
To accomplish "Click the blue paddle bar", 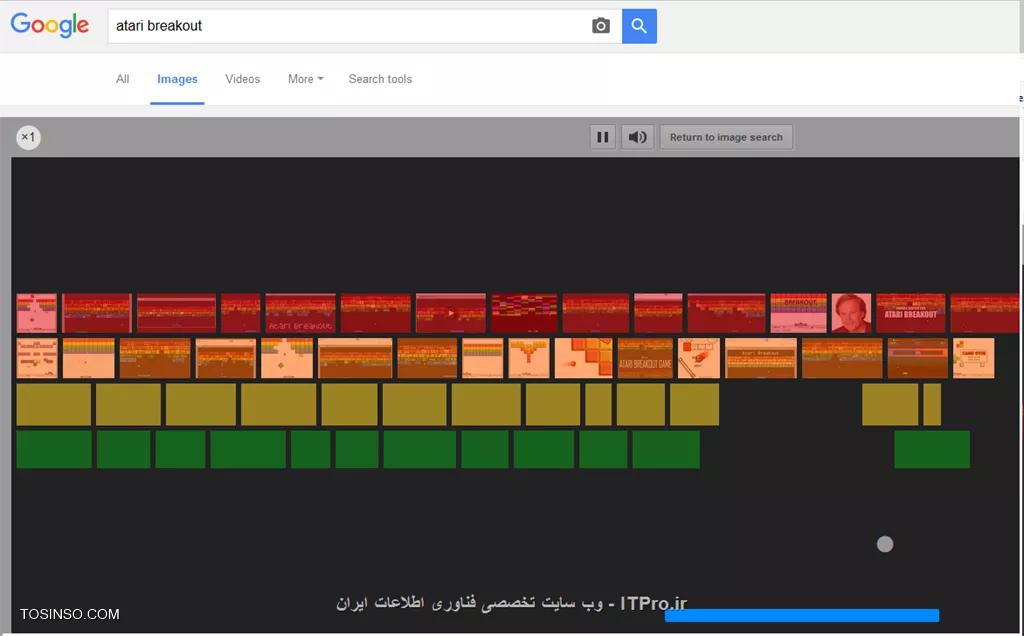I will (802, 615).
